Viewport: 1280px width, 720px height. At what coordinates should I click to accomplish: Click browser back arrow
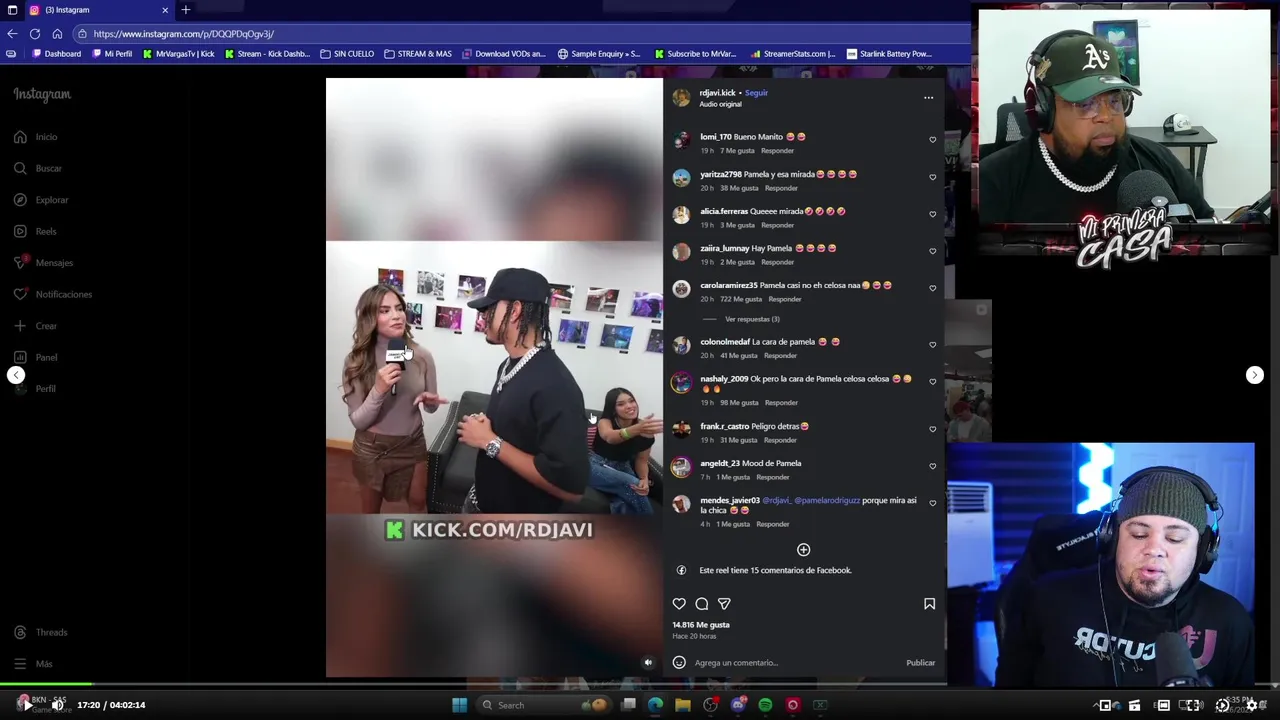(x=12, y=33)
